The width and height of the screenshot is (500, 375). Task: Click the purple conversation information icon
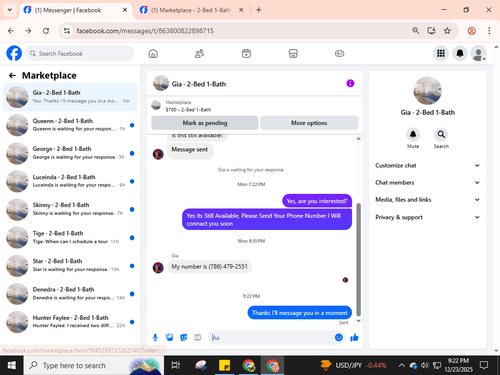pos(350,83)
